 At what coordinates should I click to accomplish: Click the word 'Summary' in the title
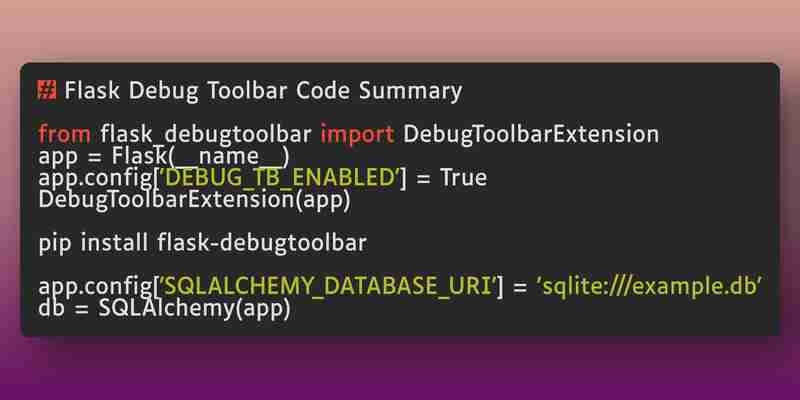click(x=410, y=92)
